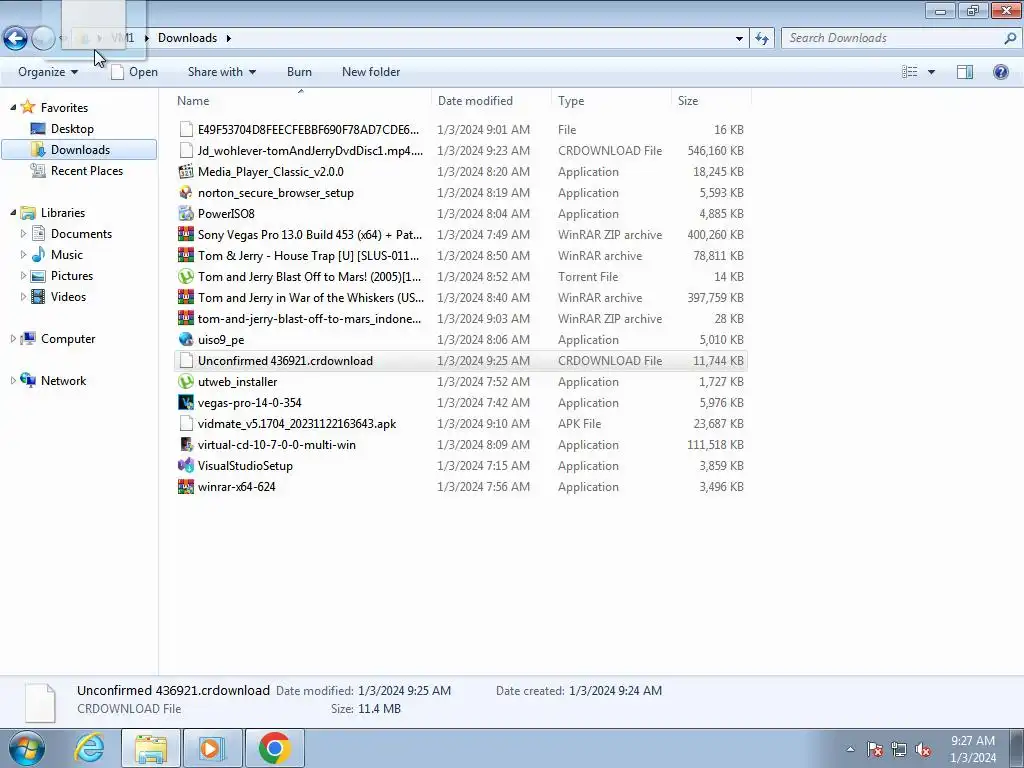
Task: Select the Media_Player_Classic_v2.0.0 icon
Action: pos(186,172)
